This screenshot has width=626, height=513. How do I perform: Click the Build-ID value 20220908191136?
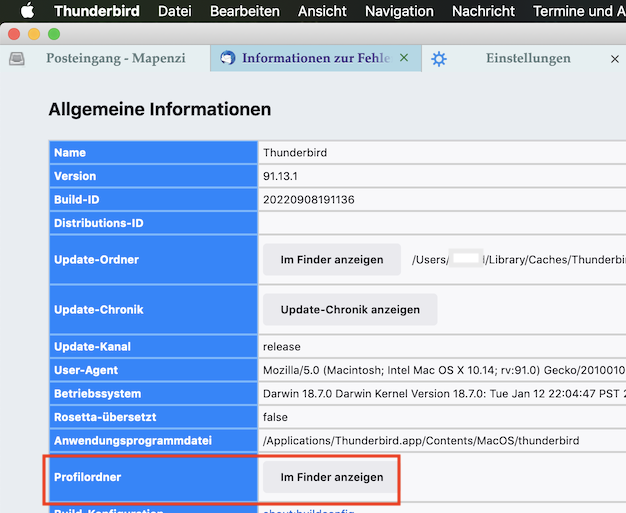[308, 200]
